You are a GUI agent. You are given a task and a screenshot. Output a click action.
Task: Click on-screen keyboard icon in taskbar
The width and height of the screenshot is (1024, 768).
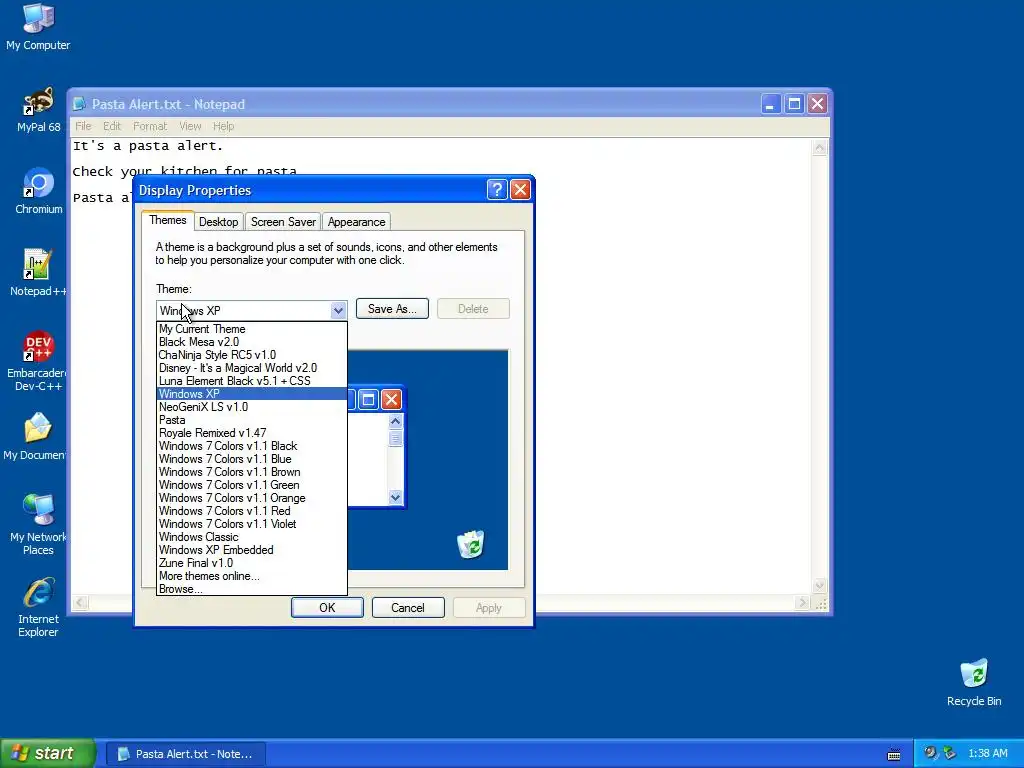pyautogui.click(x=894, y=754)
